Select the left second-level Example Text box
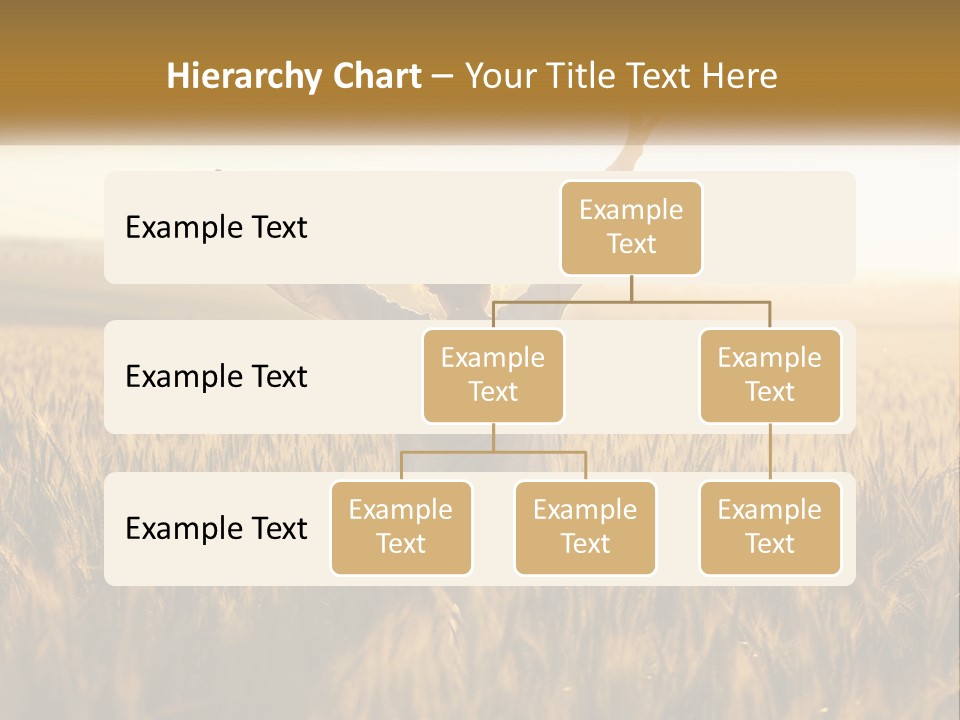Viewport: 960px width, 720px height. 493,375
